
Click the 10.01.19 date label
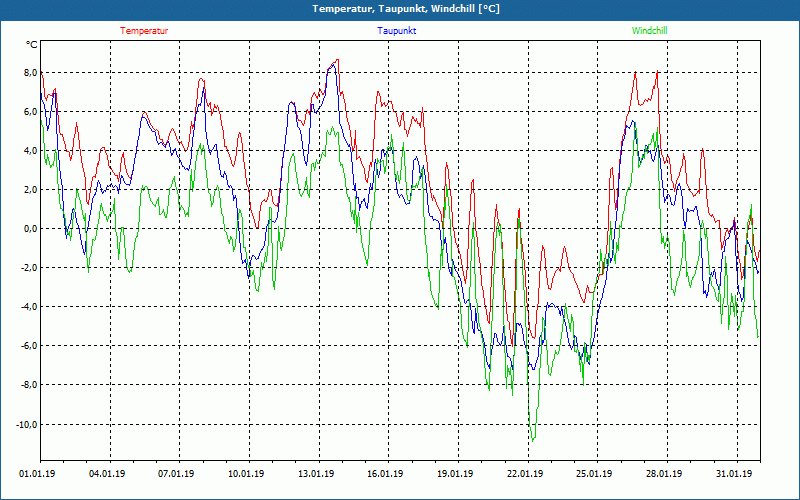[246, 474]
